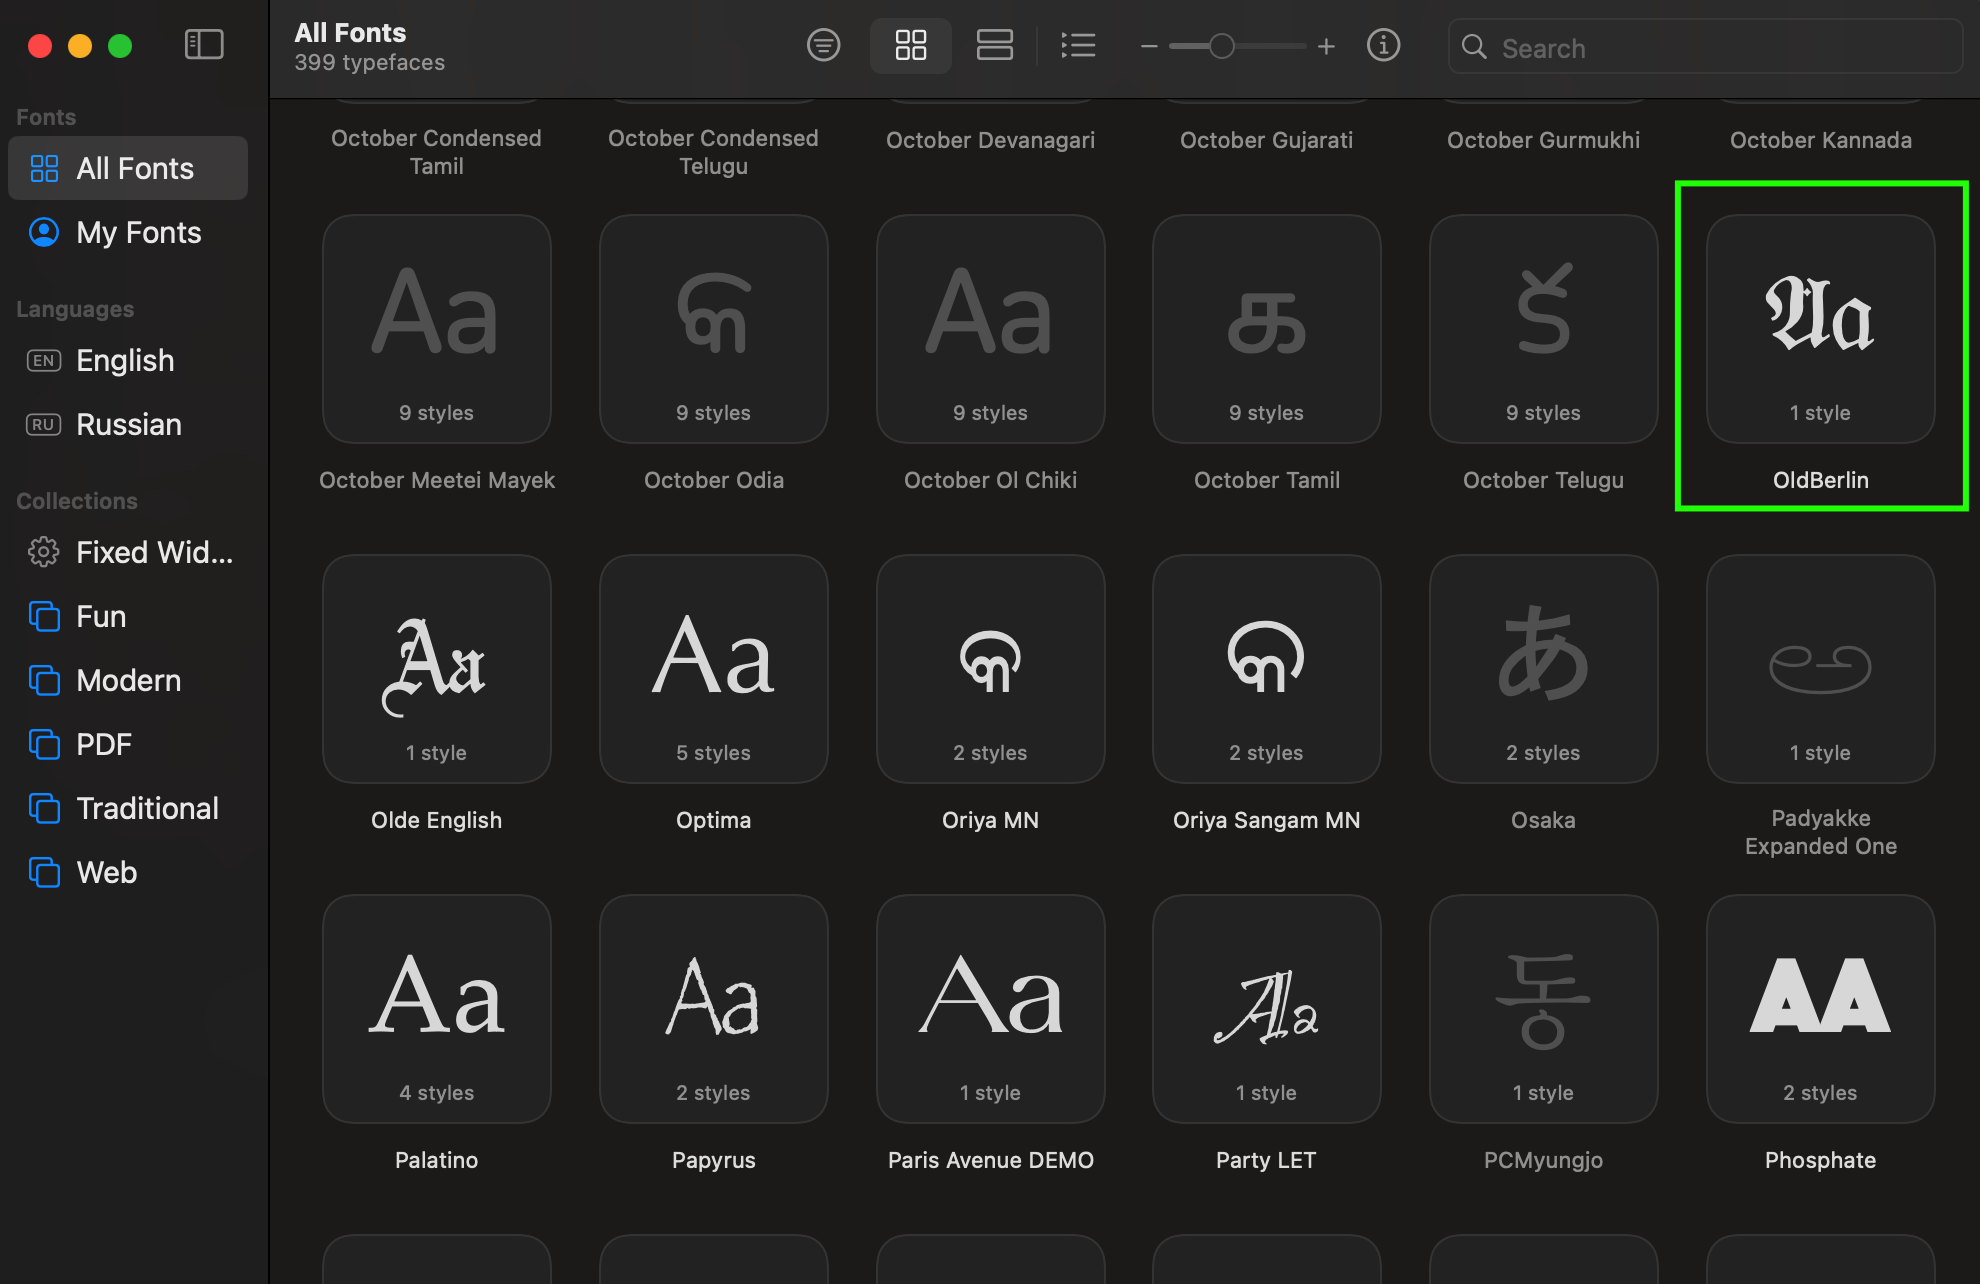Switch to samples row view

(x=994, y=45)
